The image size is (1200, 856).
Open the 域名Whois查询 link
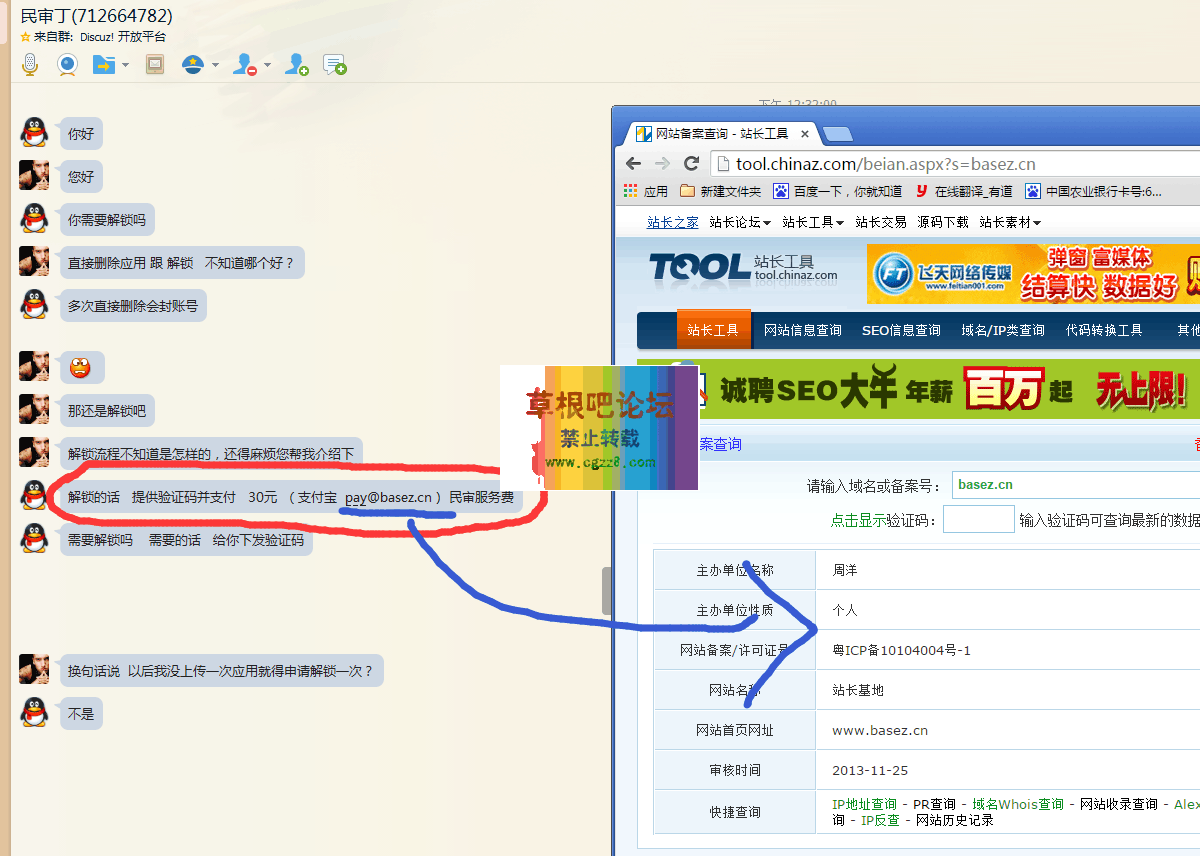1016,803
